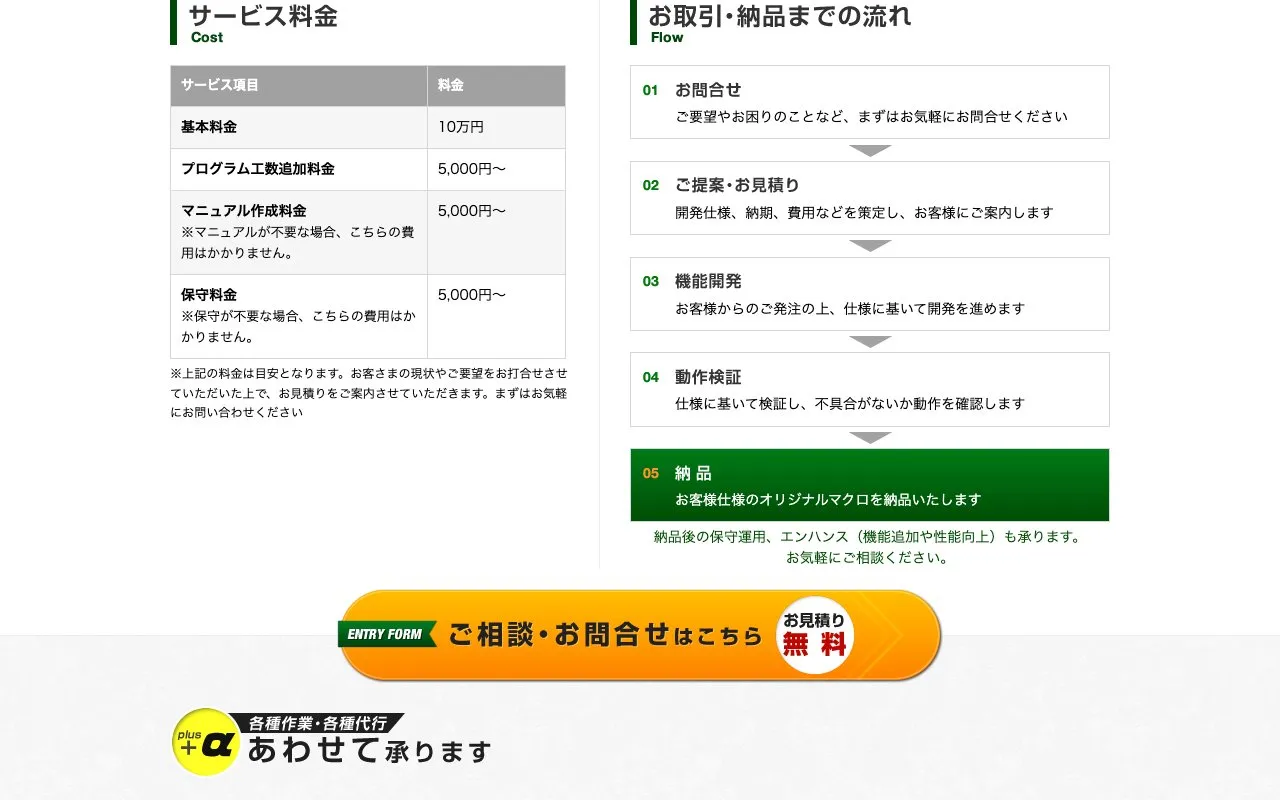The height and width of the screenshot is (800, 1280).
Task: Click the あわせて承ります heading
Action: pyautogui.click(x=369, y=750)
